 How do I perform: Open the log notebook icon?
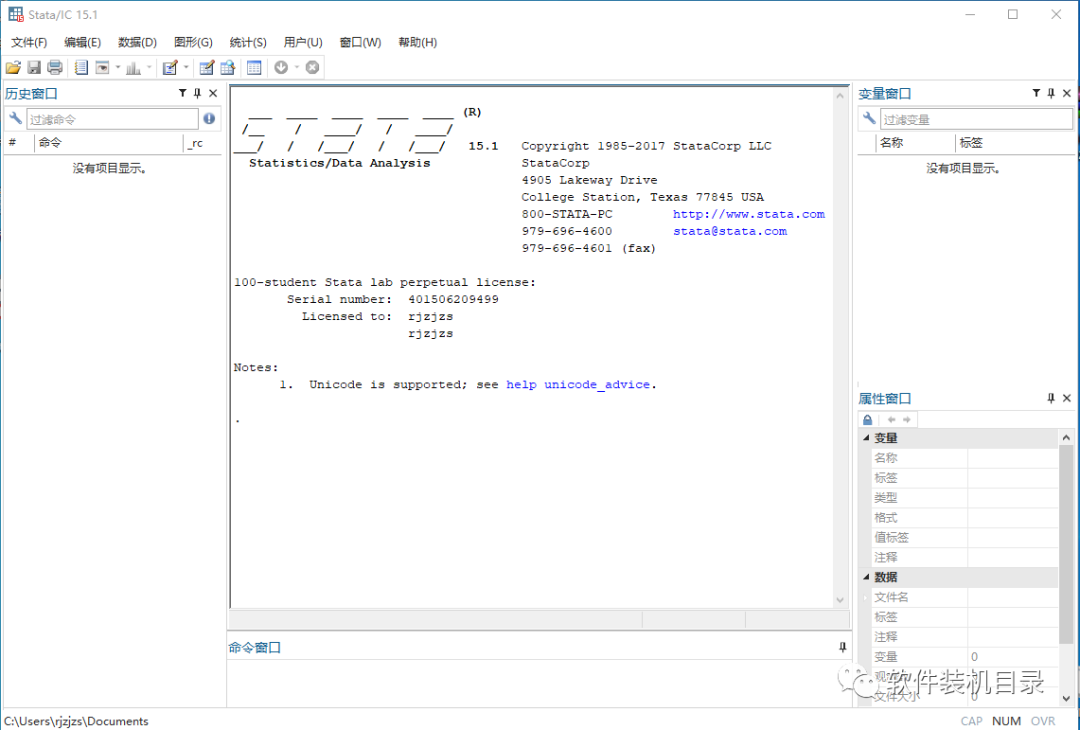click(81, 67)
